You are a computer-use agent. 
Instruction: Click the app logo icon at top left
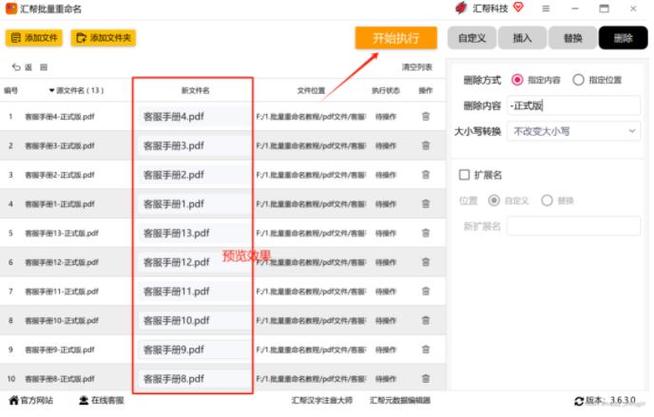click(11, 8)
